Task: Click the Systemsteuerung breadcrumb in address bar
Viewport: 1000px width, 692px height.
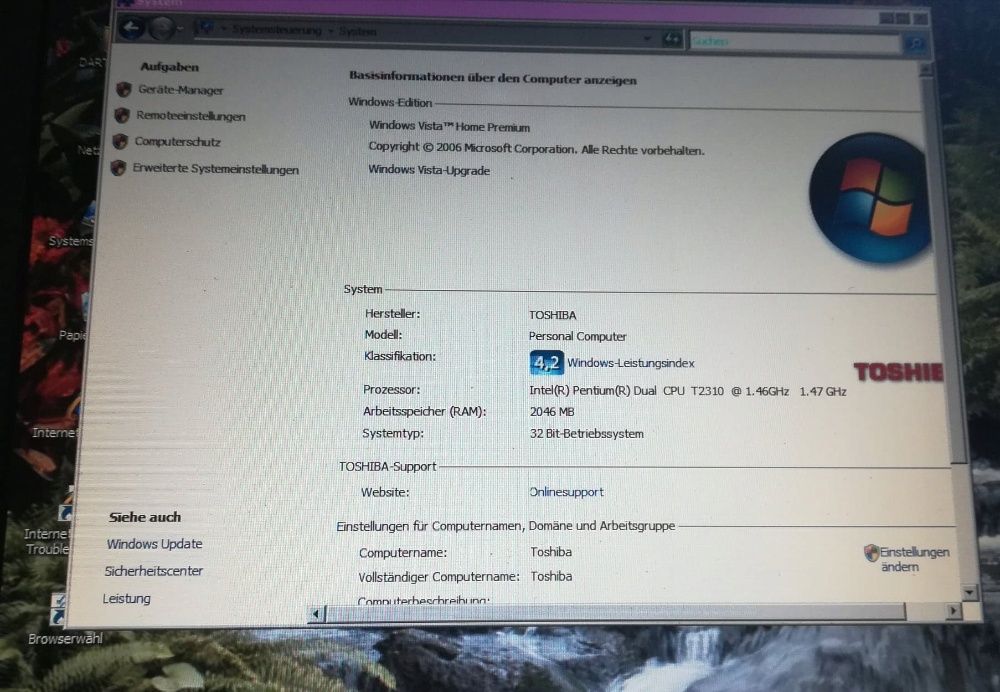Action: coord(277,29)
